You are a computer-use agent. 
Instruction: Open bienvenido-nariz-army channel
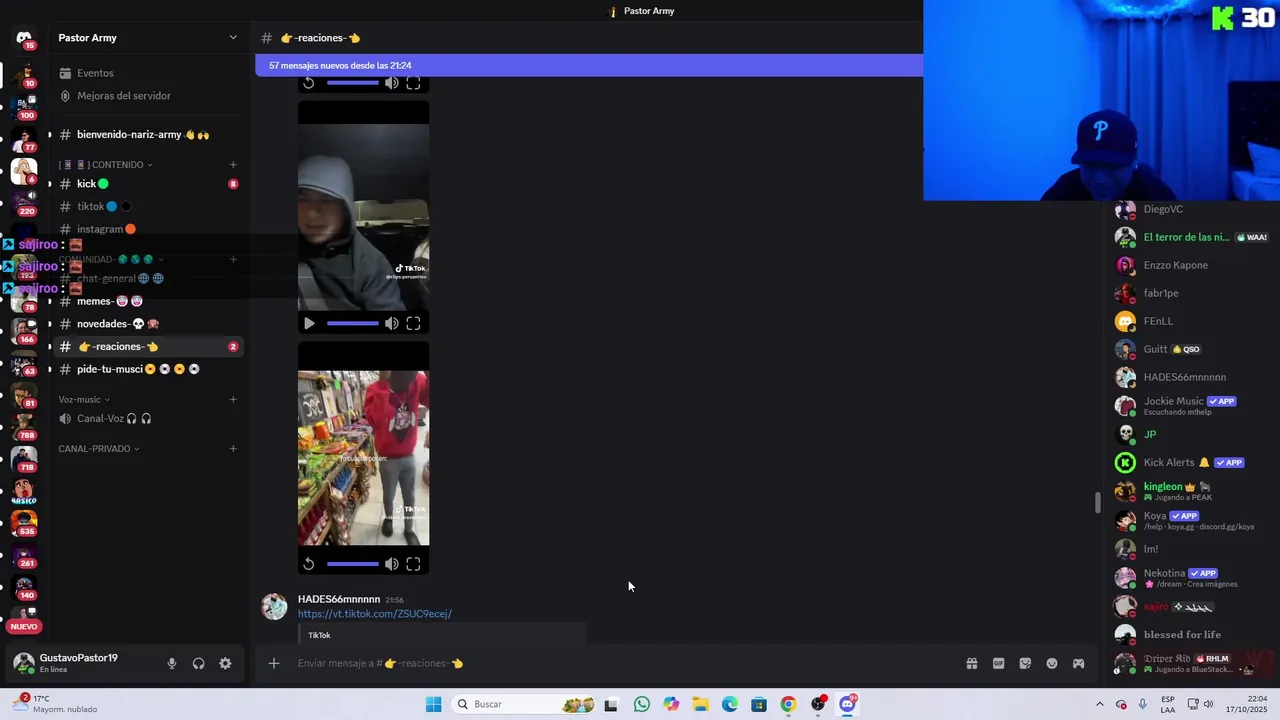[x=148, y=134]
